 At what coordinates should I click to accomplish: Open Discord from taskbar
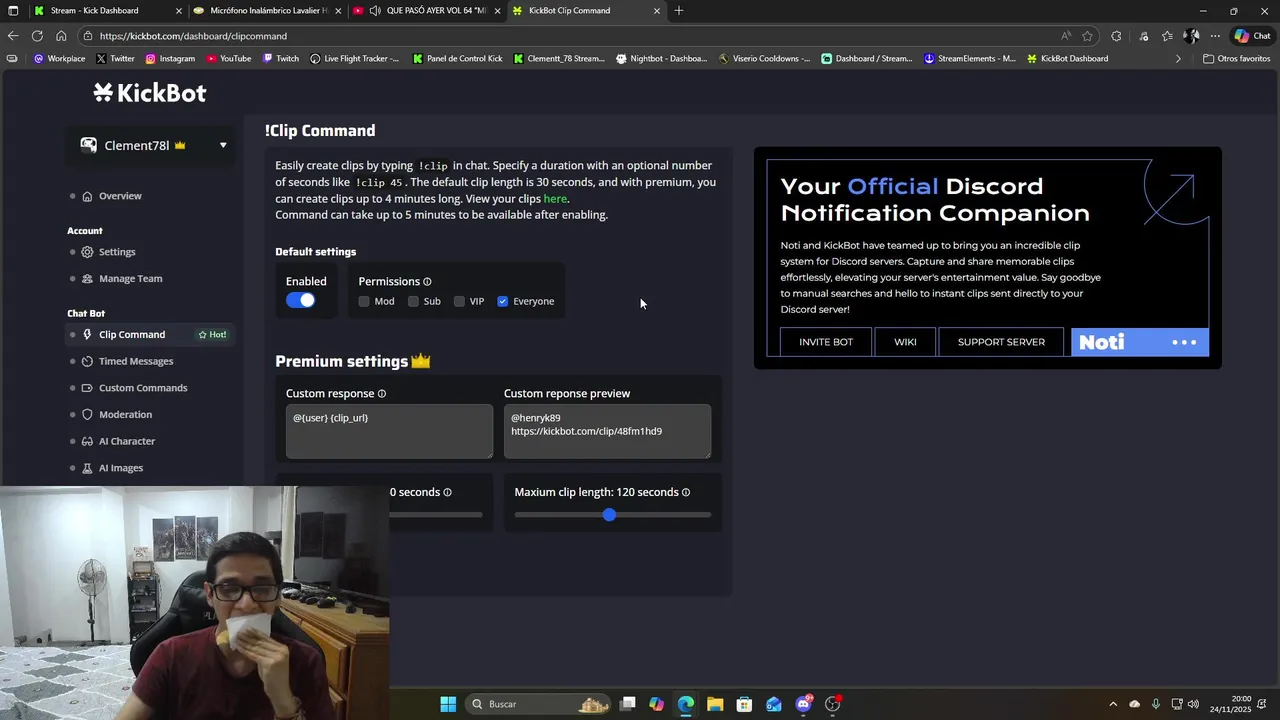(803, 704)
